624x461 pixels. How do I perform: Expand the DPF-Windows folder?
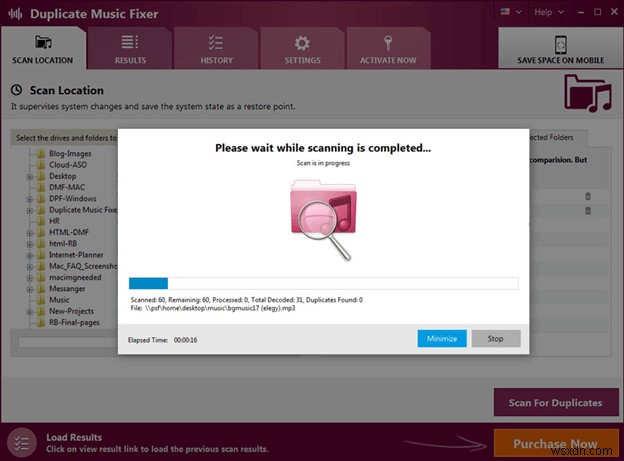click(x=30, y=199)
